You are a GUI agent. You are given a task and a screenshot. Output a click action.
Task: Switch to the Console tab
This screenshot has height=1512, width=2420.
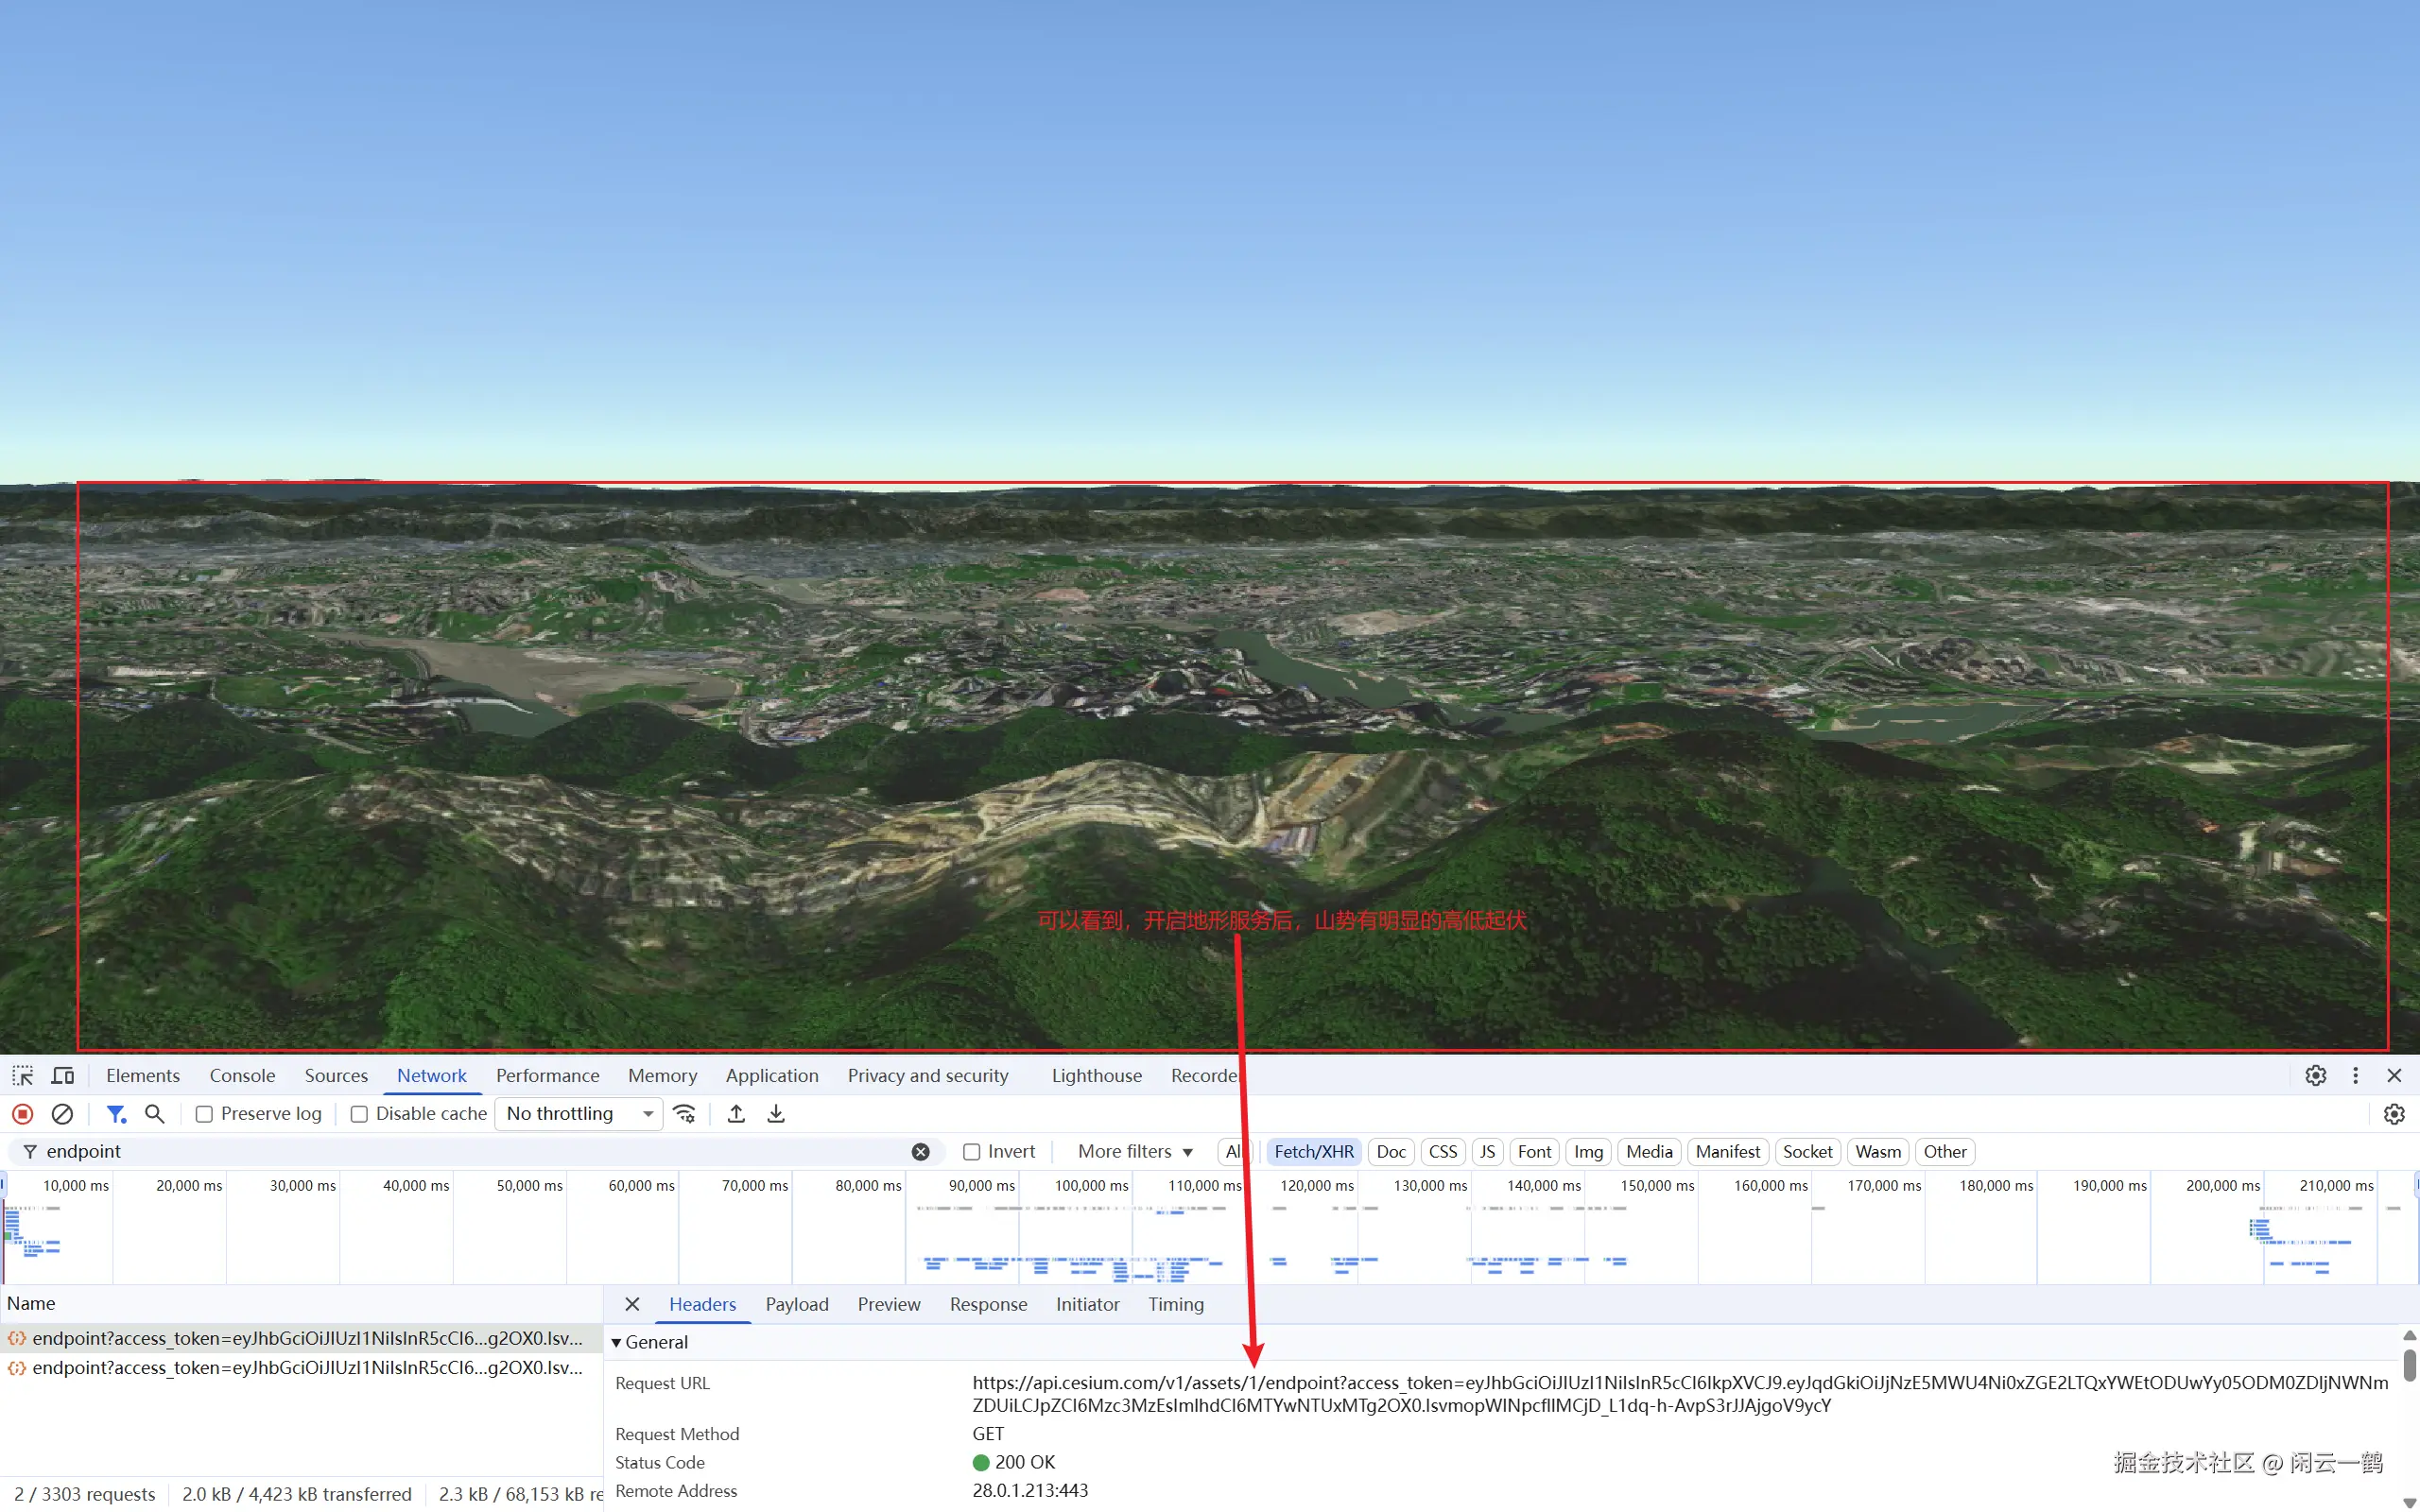pos(242,1075)
